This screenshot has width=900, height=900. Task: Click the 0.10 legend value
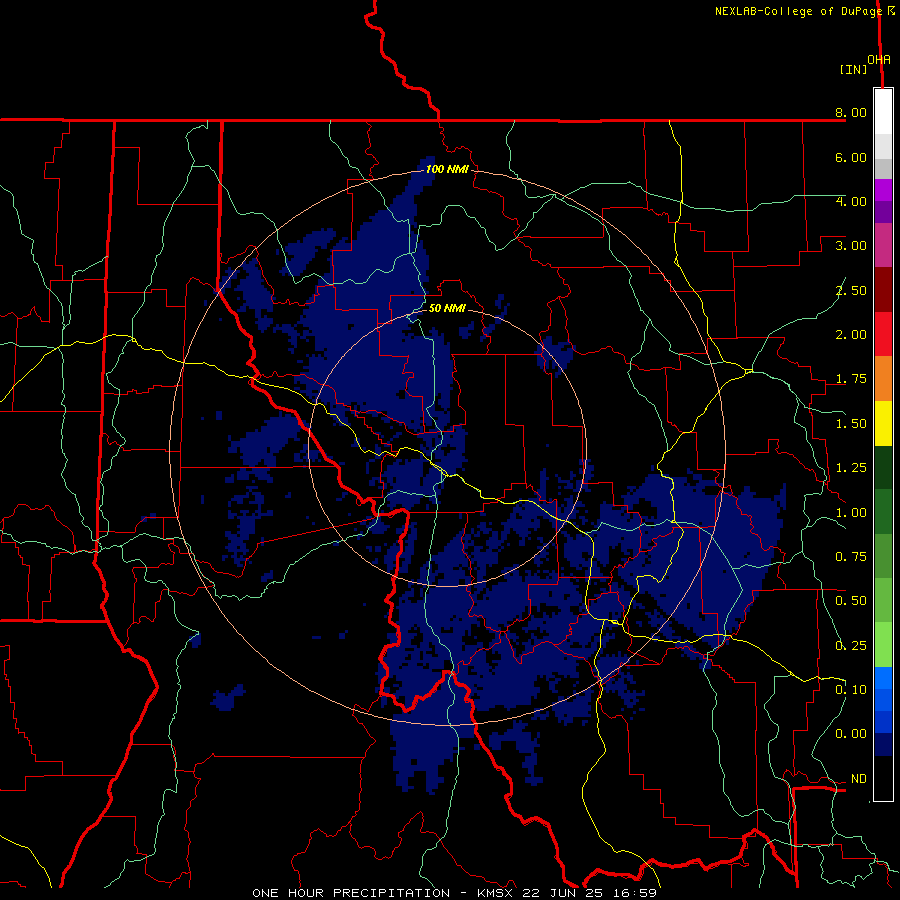click(x=851, y=690)
